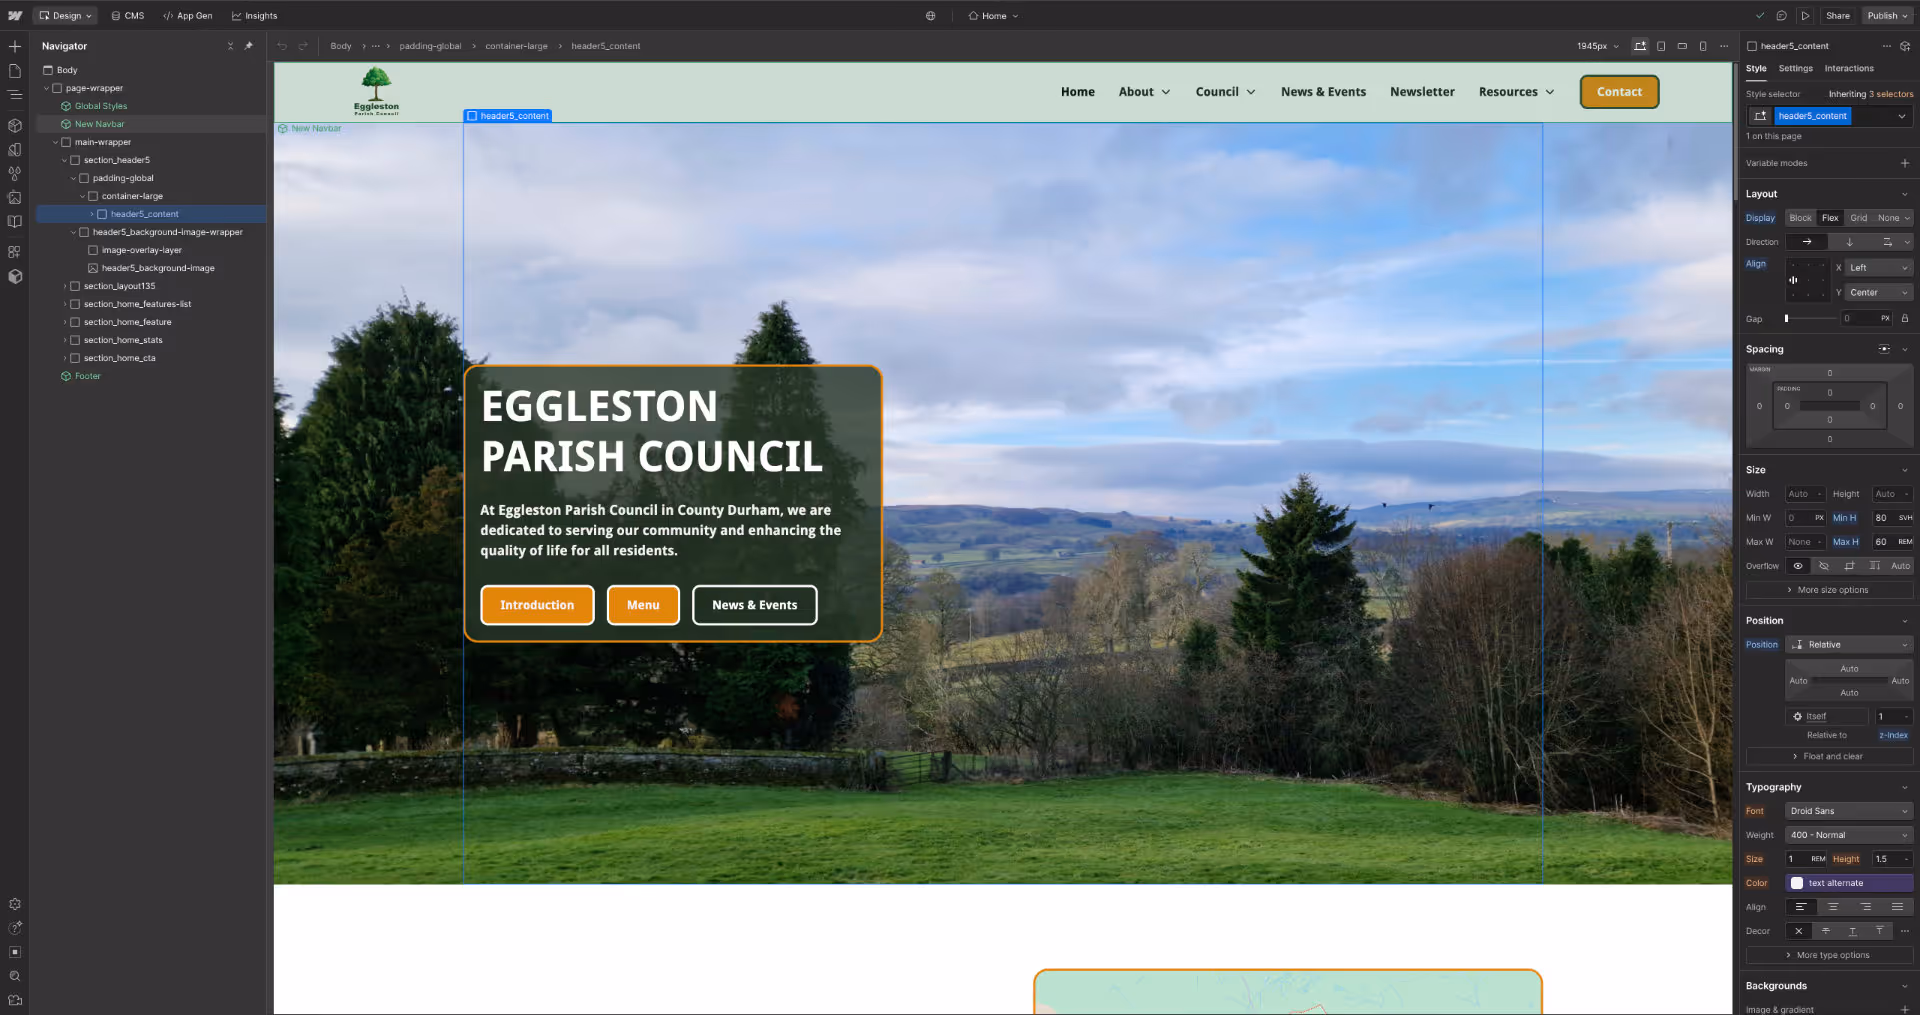Click the Gap slider handle
This screenshot has width=1920, height=1015.
pos(1786,319)
